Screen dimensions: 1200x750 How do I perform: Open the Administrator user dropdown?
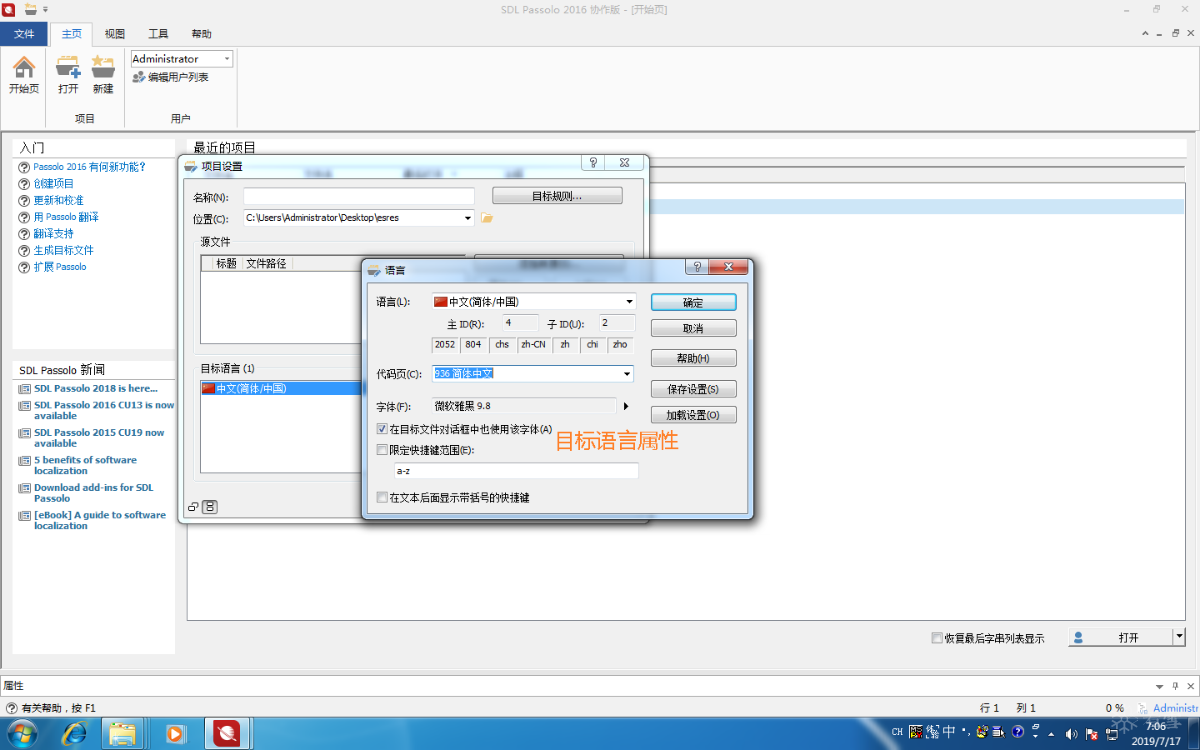pyautogui.click(x=227, y=59)
